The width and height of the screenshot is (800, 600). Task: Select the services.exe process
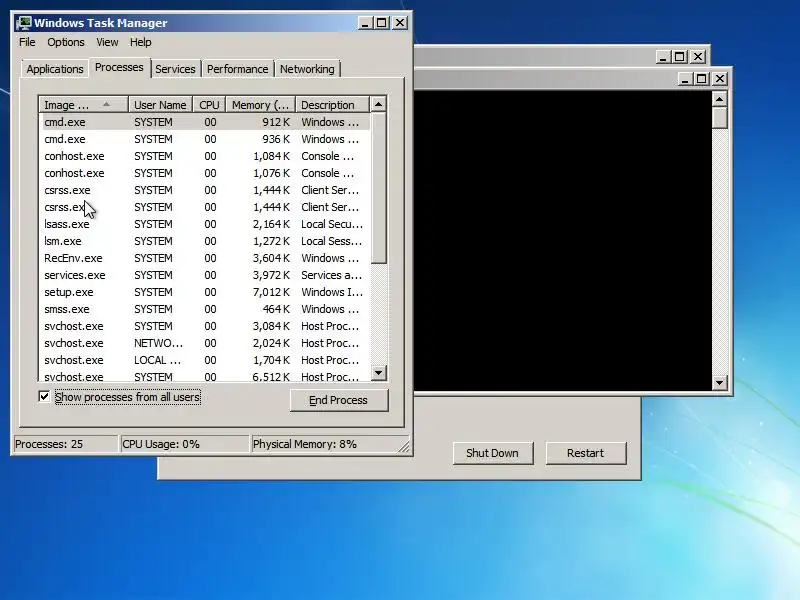[x=204, y=275]
